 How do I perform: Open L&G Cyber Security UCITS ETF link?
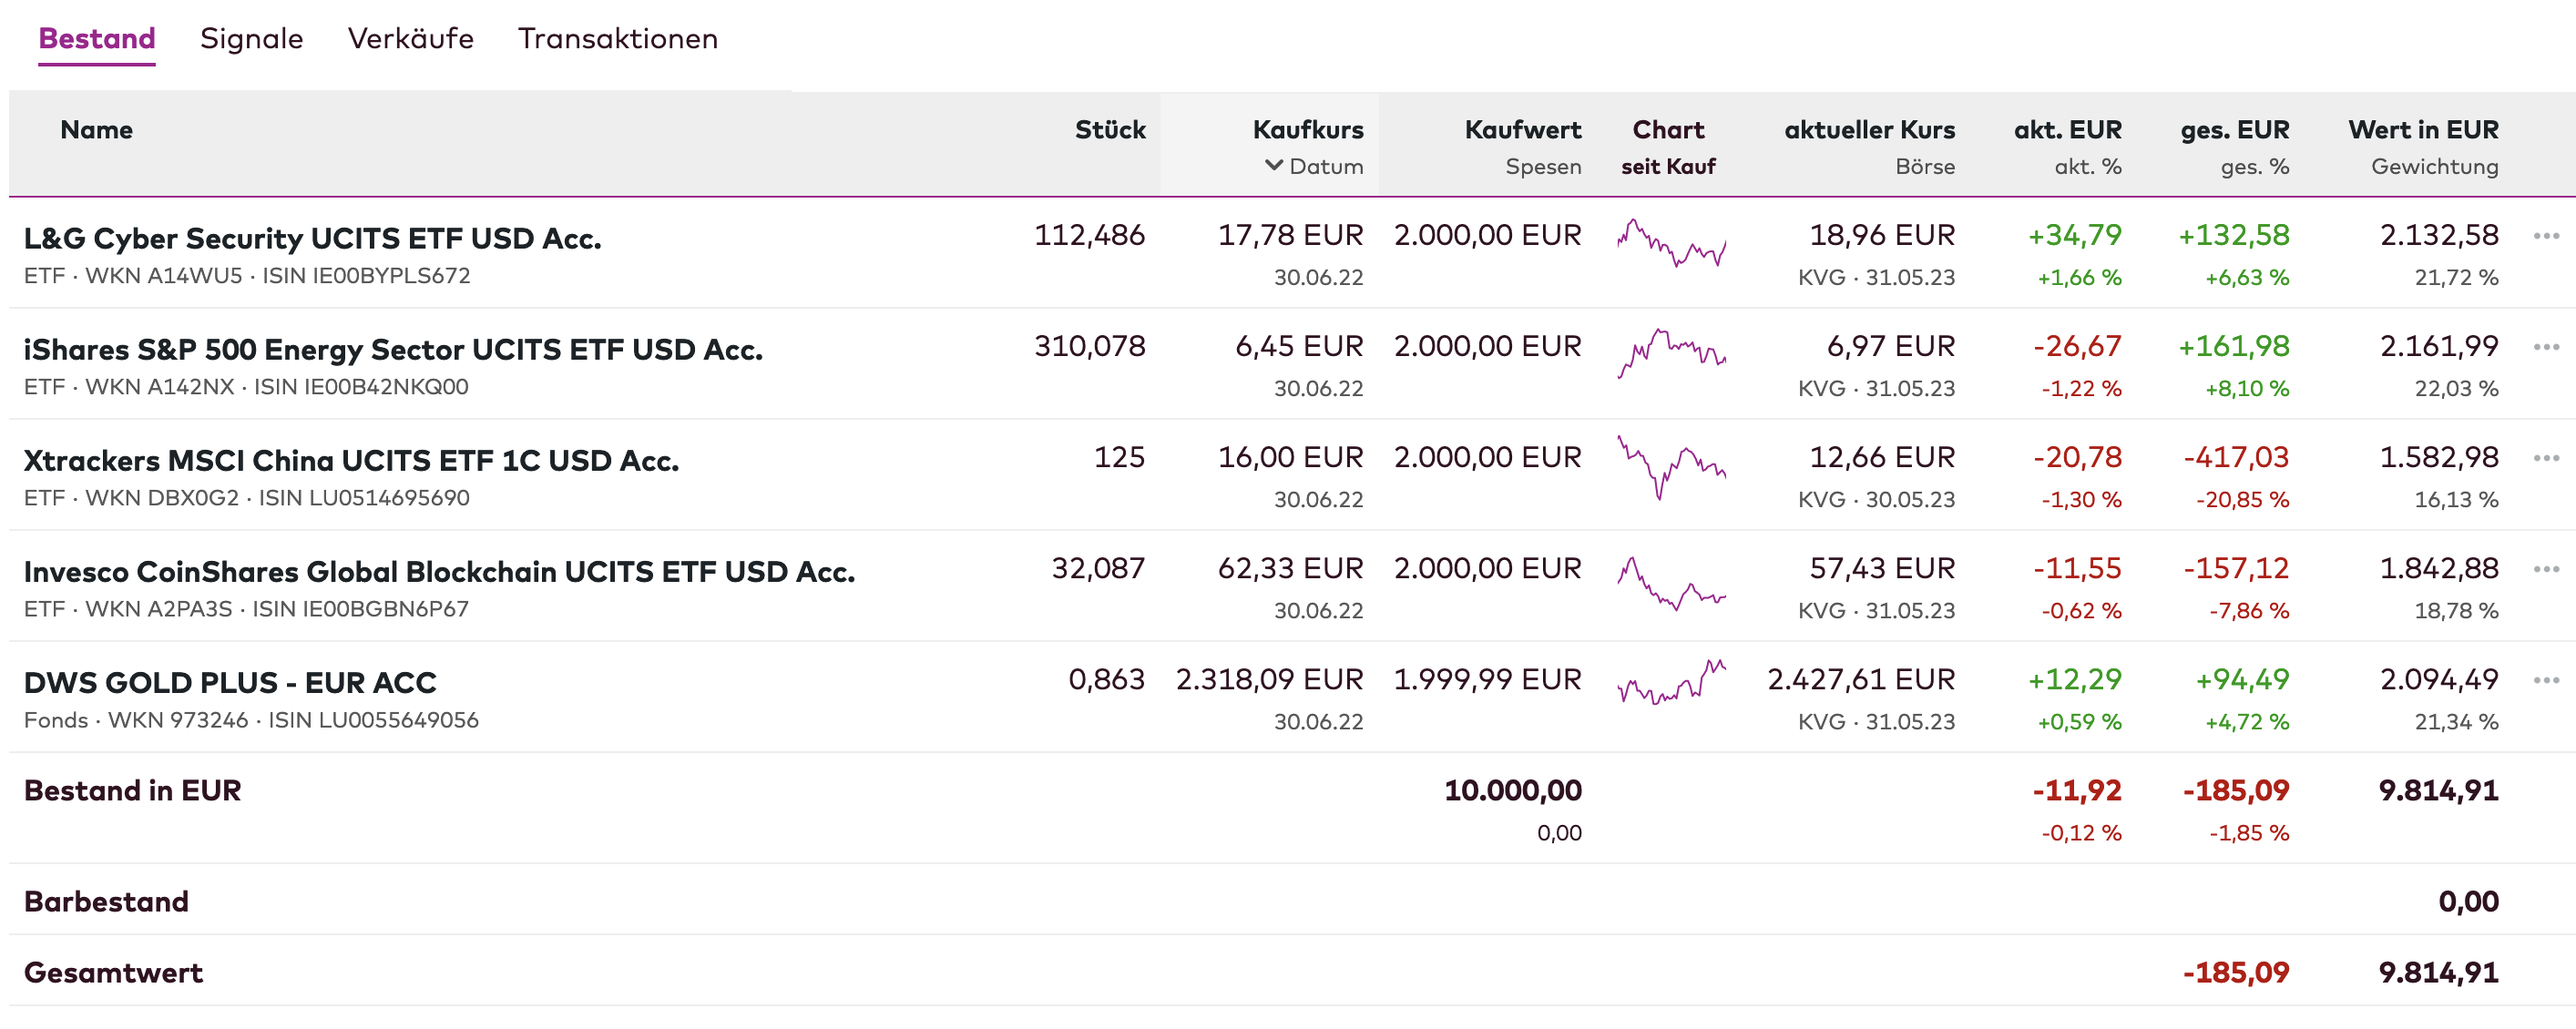click(312, 238)
